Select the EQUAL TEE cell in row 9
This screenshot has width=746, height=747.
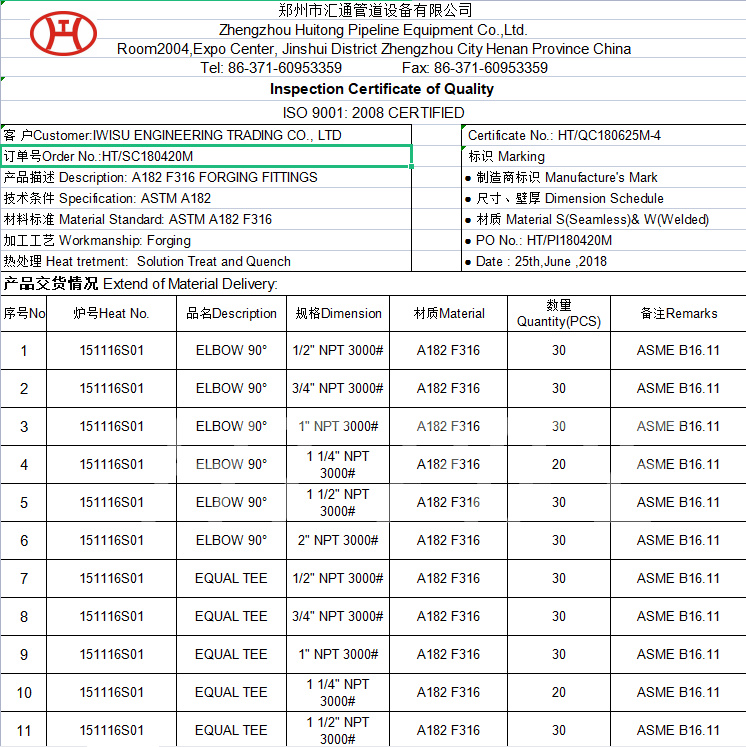[x=232, y=655]
